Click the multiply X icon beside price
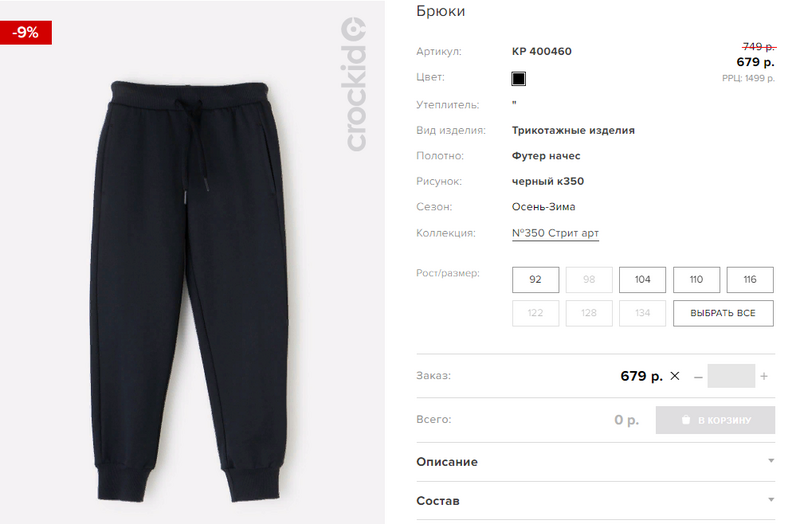Image resolution: width=800 pixels, height=524 pixels. 674,376
